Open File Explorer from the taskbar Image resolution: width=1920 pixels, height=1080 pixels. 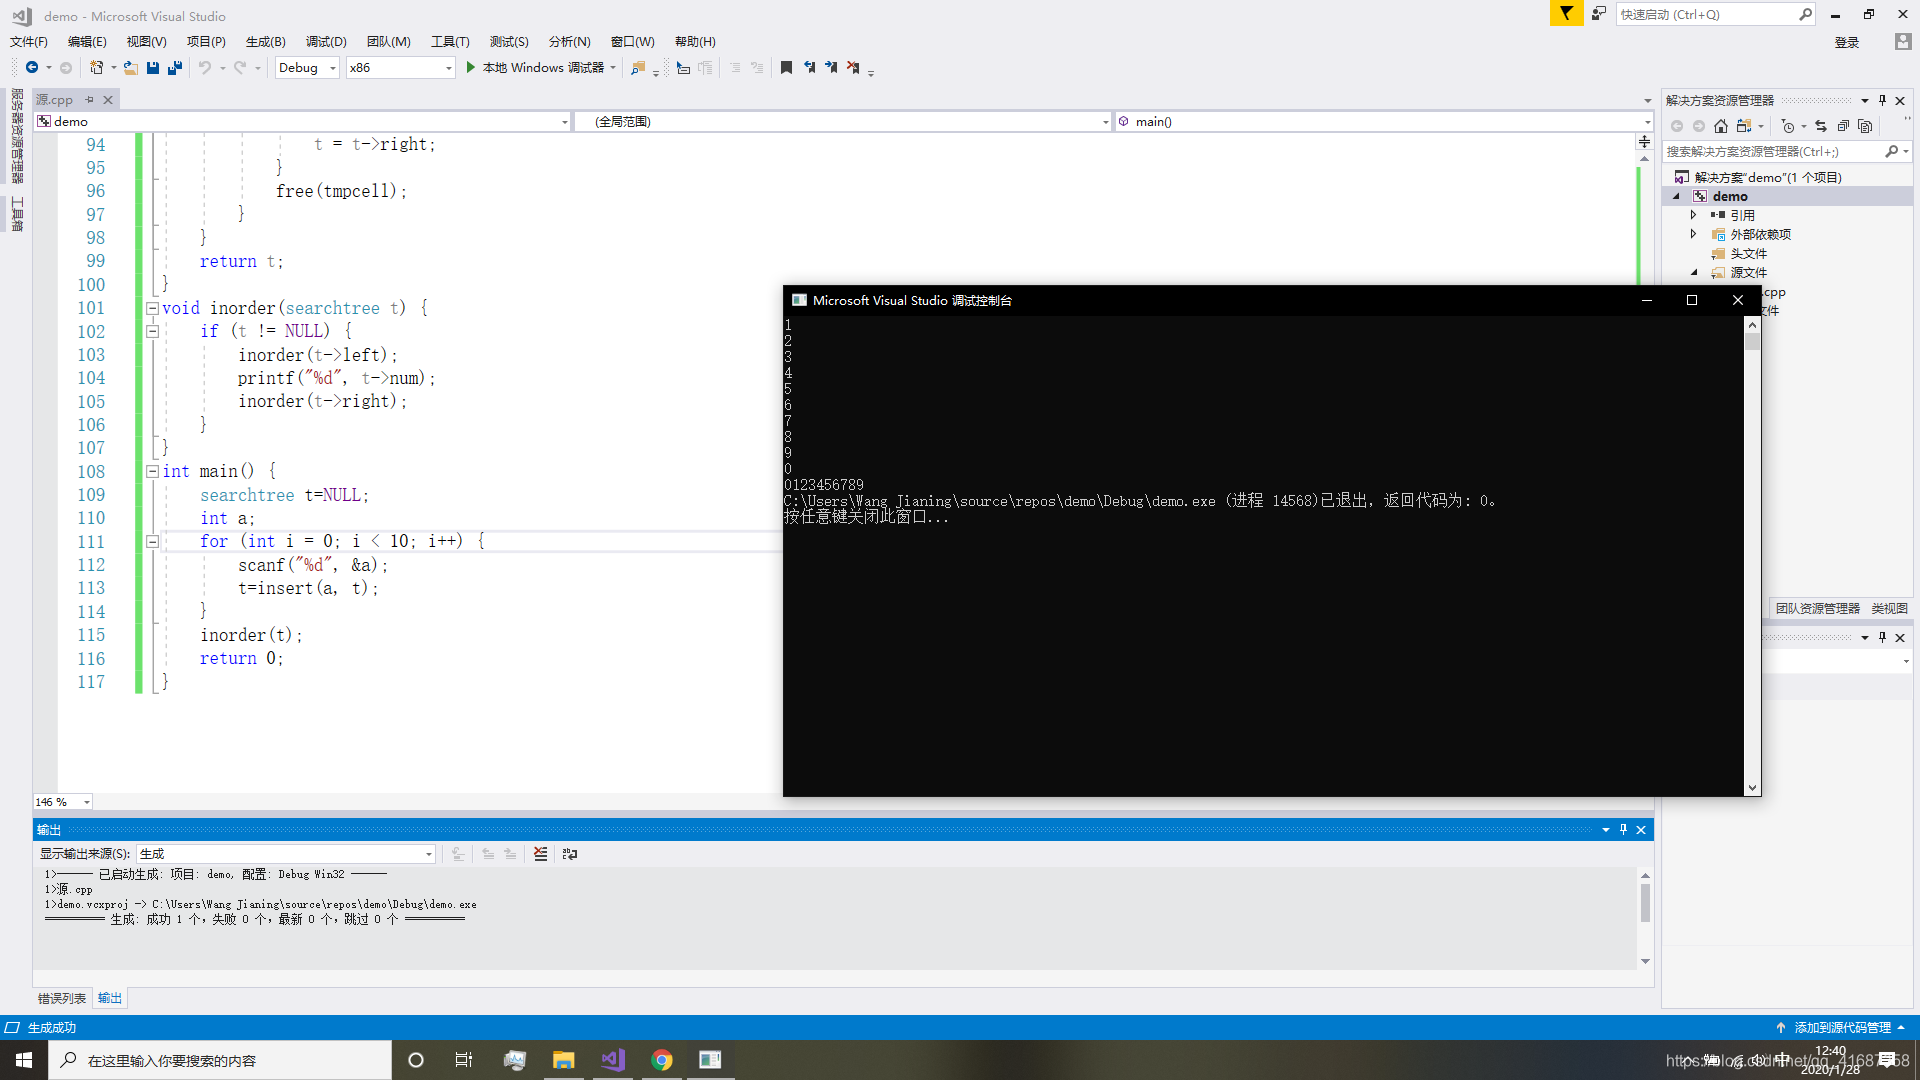(563, 1060)
